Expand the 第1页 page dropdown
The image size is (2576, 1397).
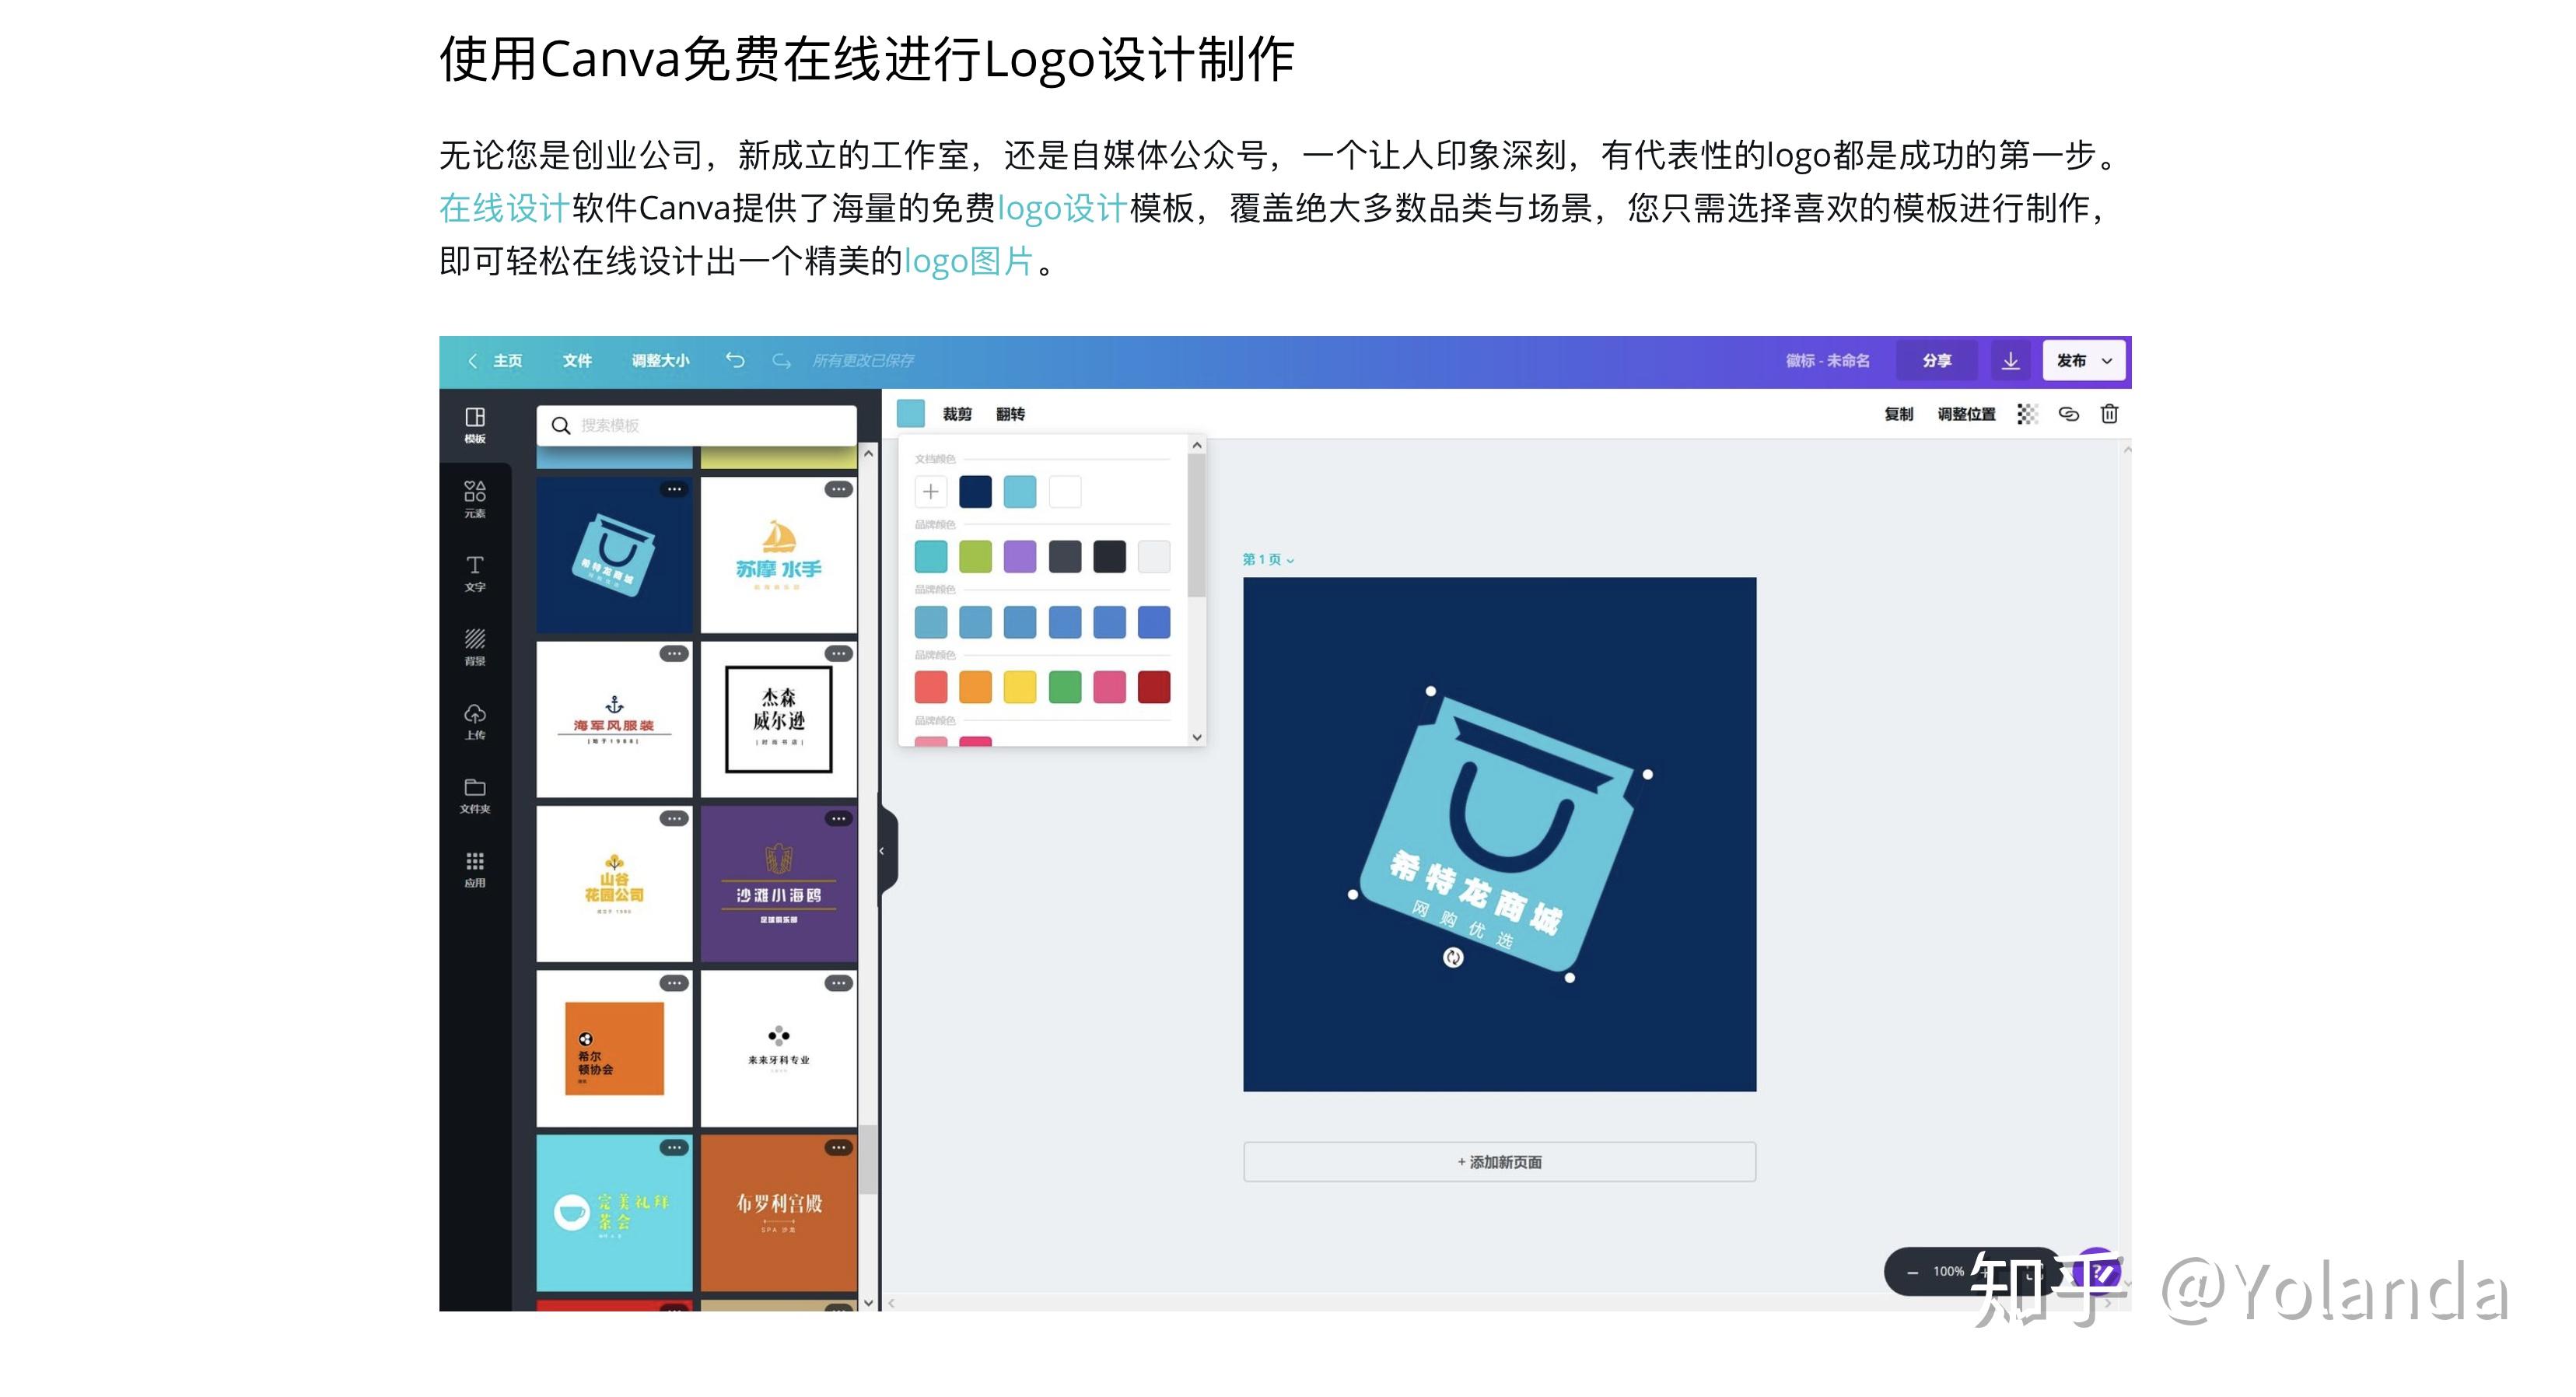(1268, 560)
